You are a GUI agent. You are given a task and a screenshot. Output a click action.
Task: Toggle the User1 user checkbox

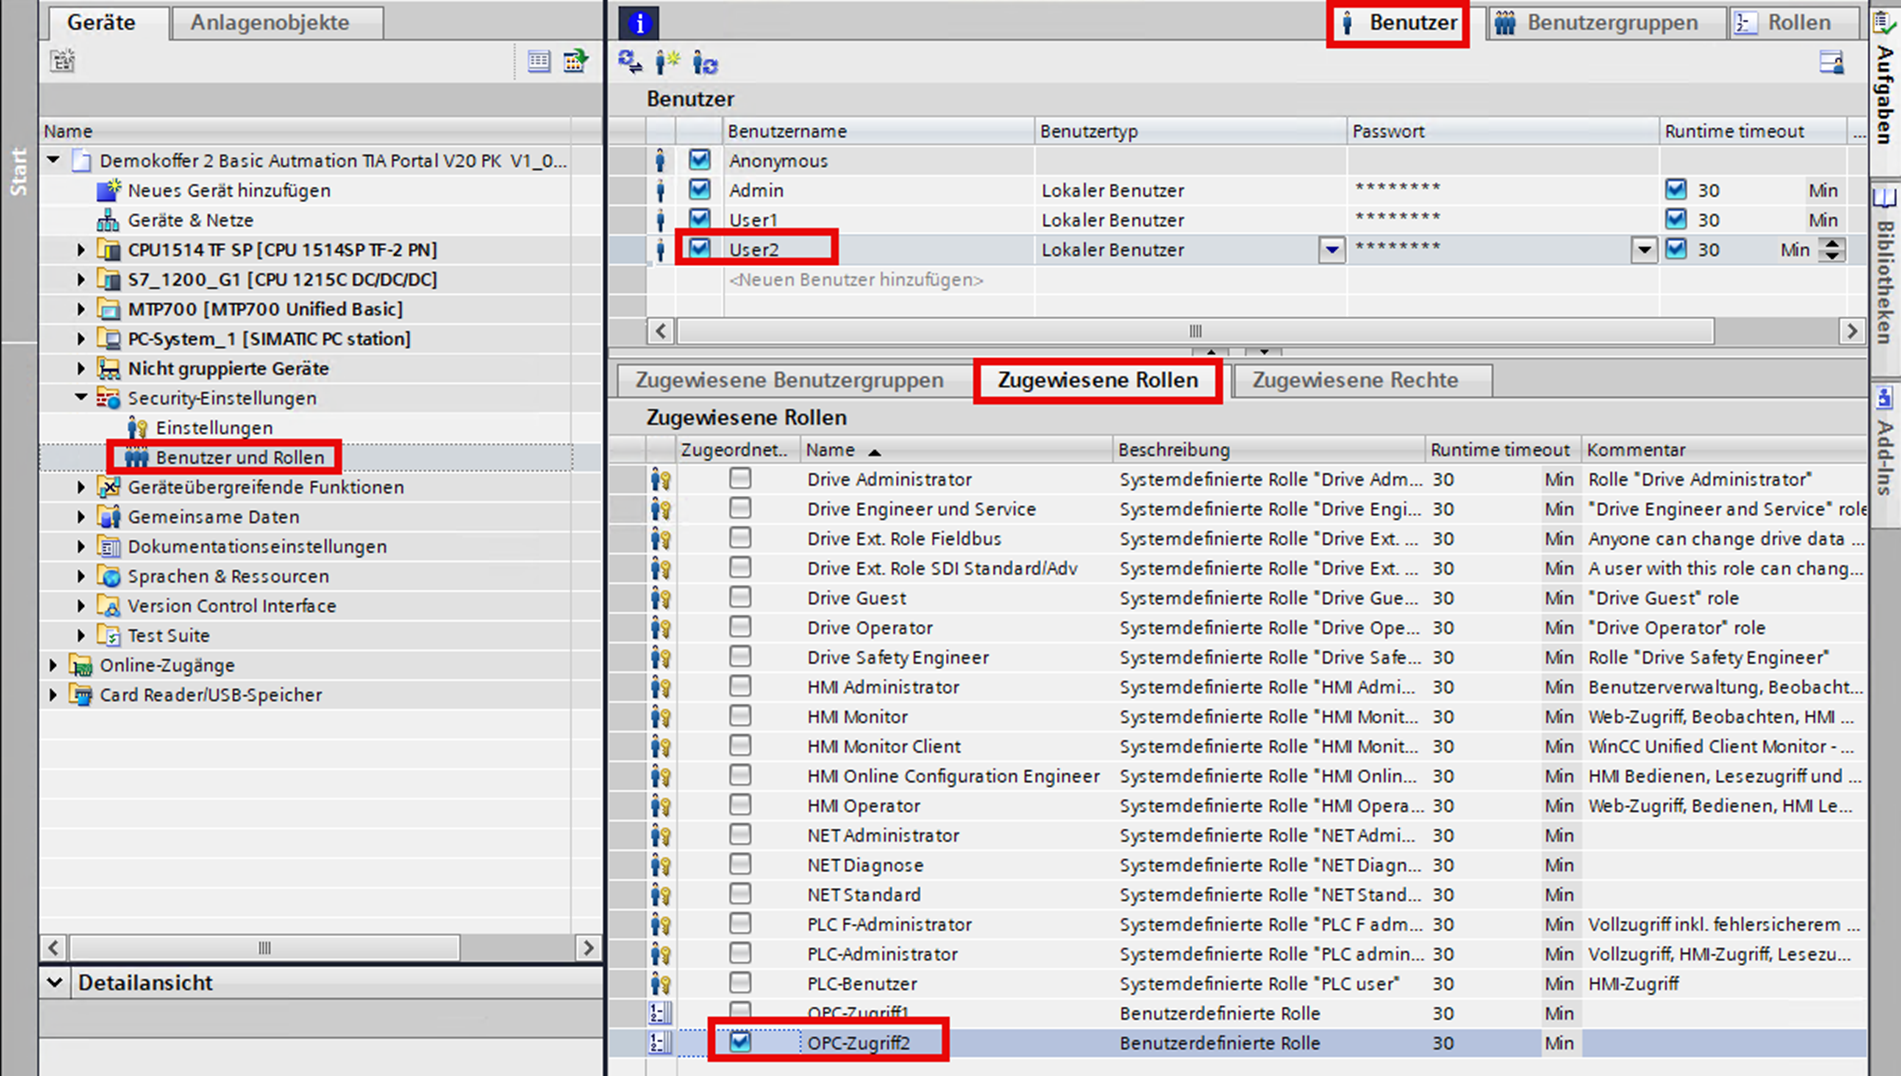pyautogui.click(x=699, y=219)
